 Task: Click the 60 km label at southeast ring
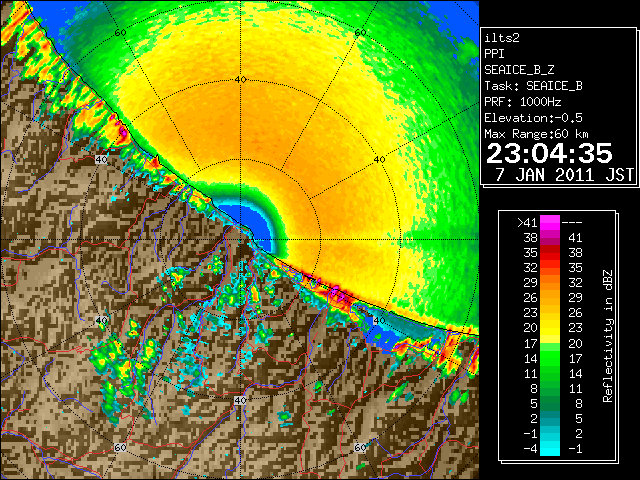[x=360, y=447]
